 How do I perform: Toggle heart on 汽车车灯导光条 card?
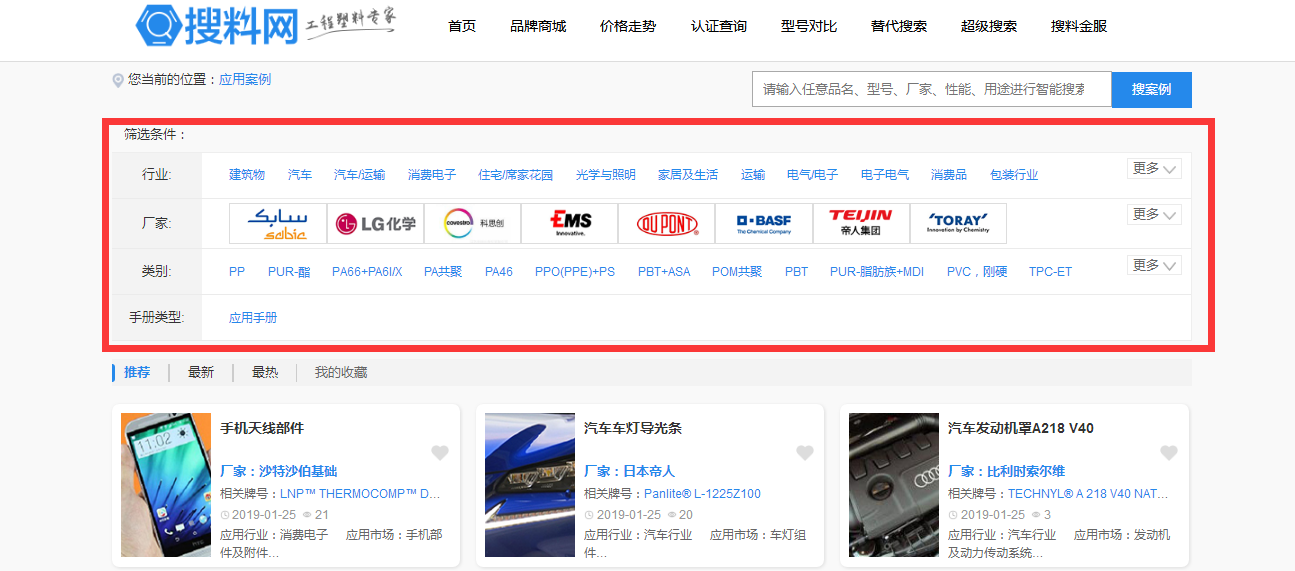(804, 453)
